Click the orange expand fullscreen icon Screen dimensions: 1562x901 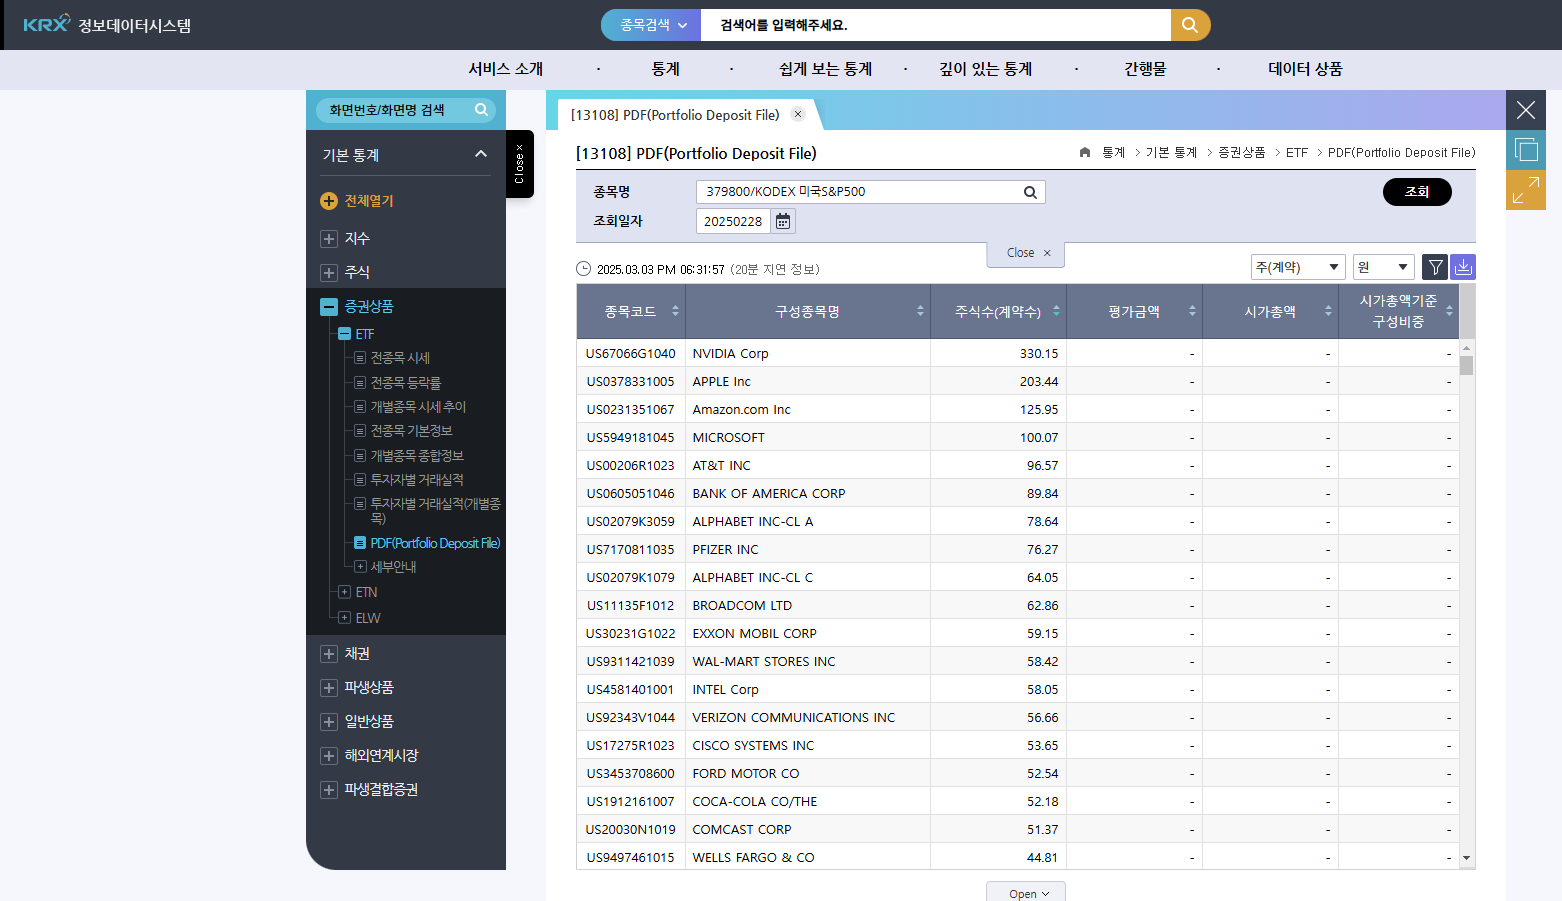1526,190
